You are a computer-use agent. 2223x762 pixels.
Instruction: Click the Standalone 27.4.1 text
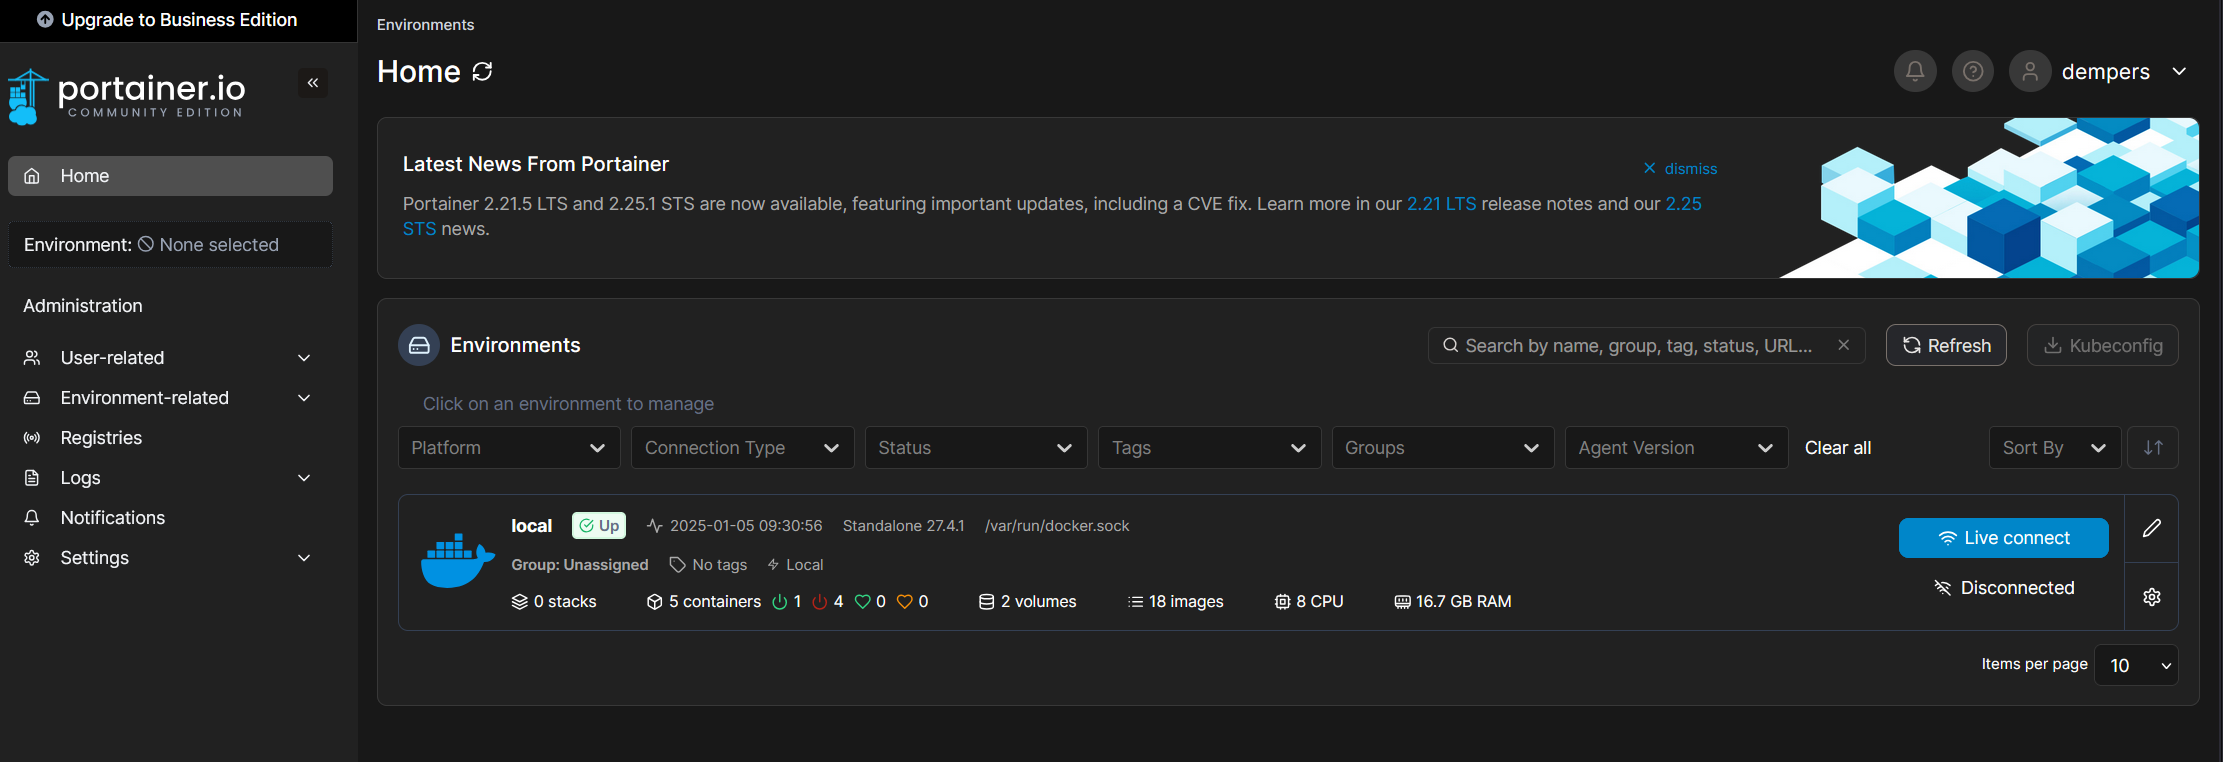coord(904,526)
